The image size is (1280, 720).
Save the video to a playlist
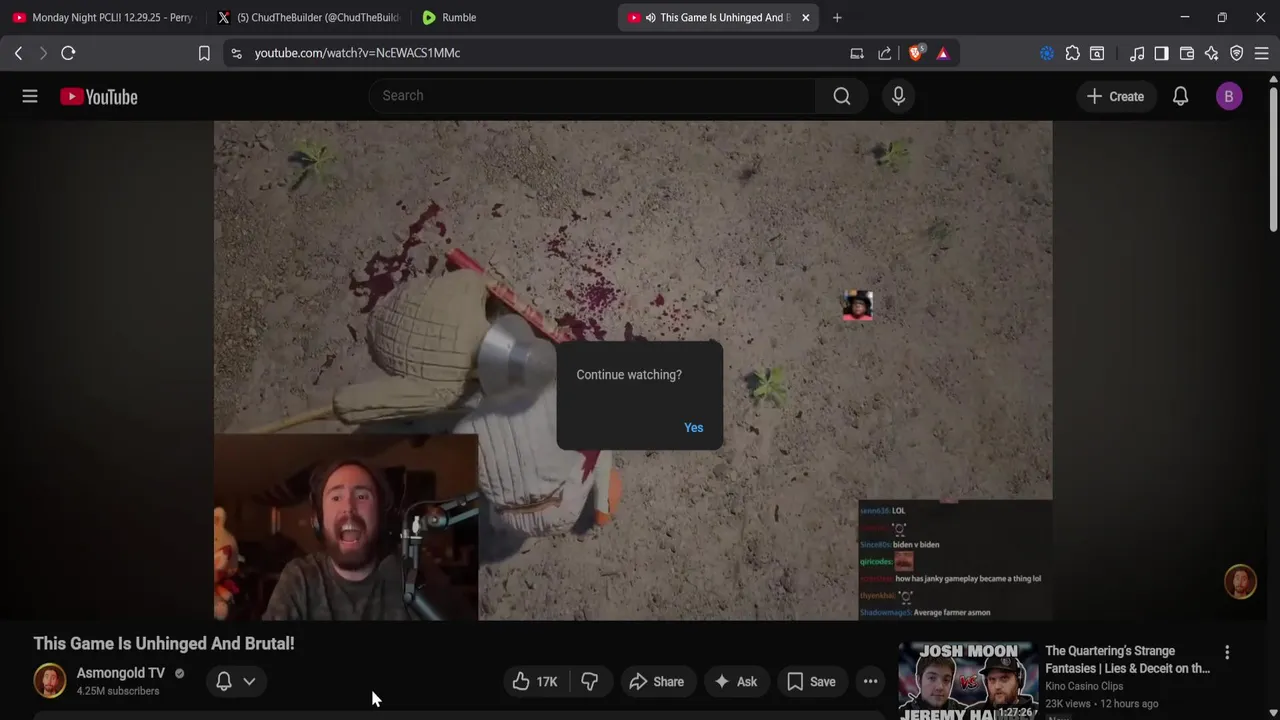pyautogui.click(x=811, y=682)
